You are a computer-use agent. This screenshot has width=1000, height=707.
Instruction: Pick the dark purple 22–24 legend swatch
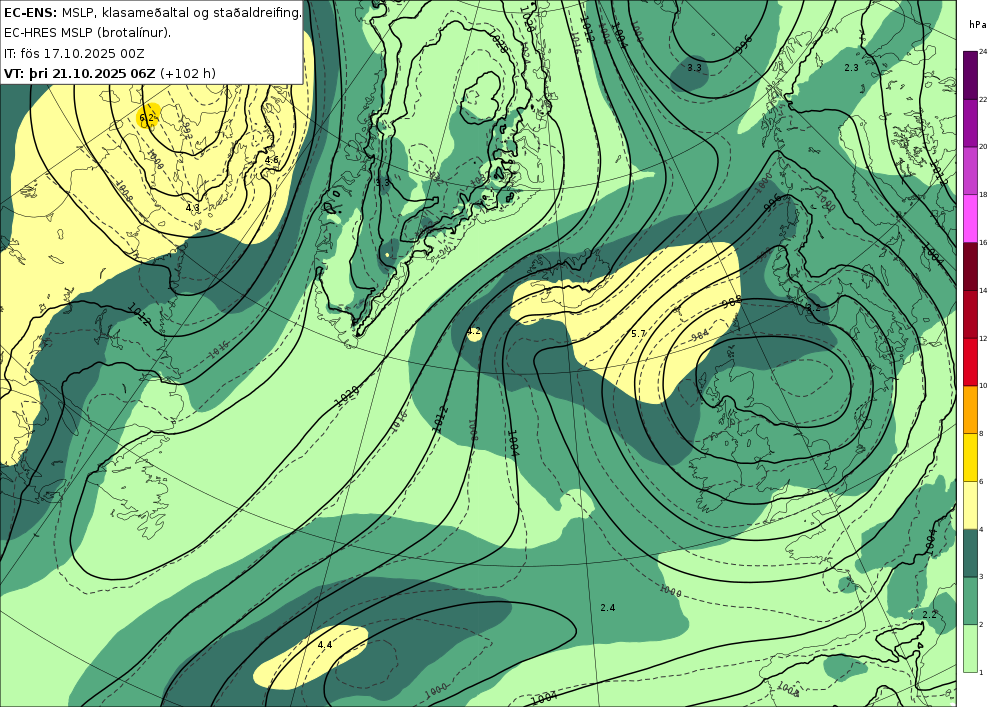tap(970, 75)
